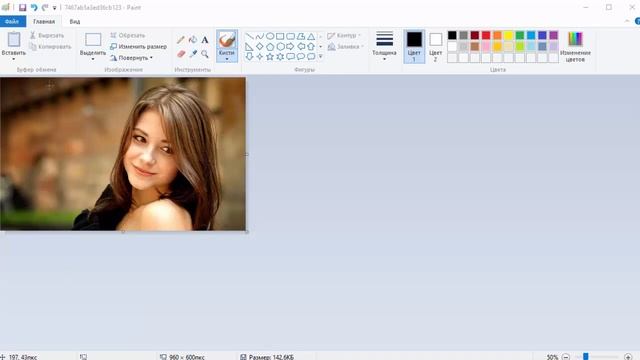Switch to the Вид tab

pos(75,21)
